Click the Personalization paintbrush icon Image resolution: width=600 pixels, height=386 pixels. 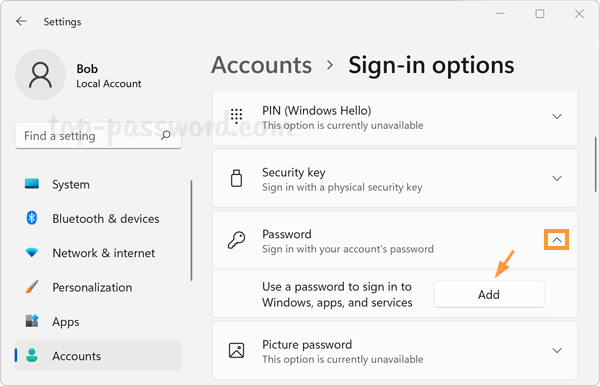click(x=31, y=287)
